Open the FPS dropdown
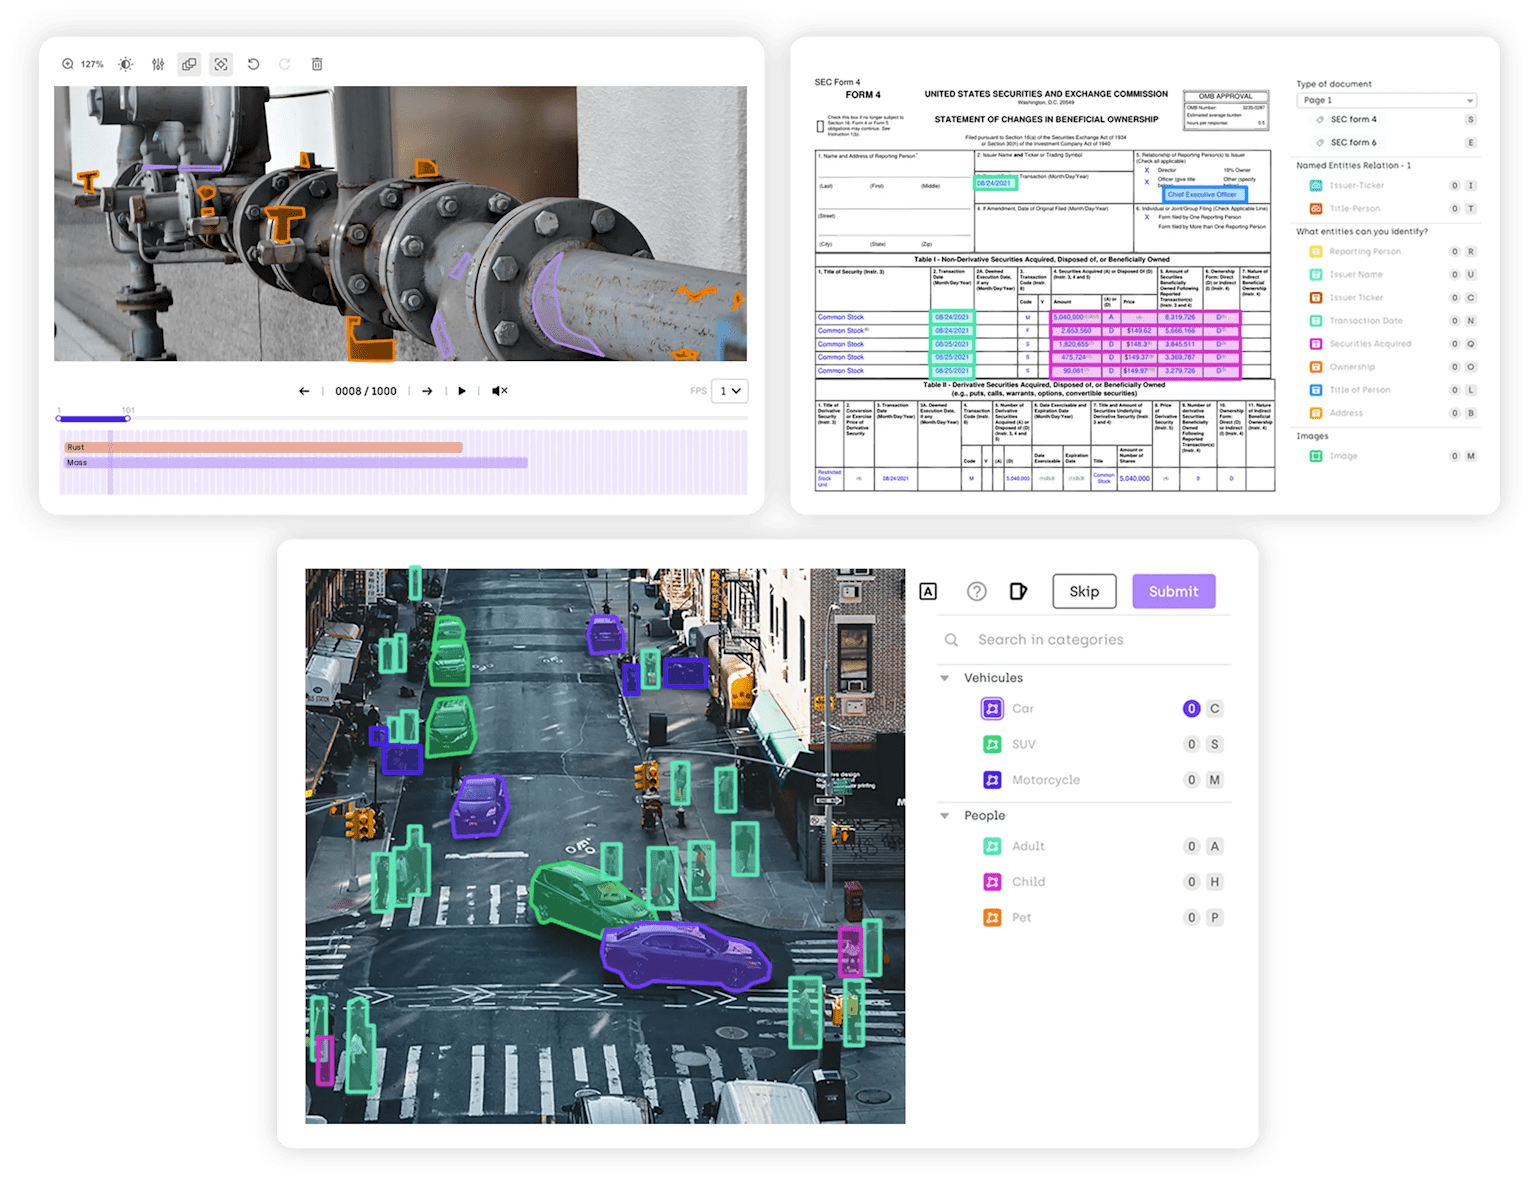The width and height of the screenshot is (1536, 1188). pyautogui.click(x=729, y=391)
